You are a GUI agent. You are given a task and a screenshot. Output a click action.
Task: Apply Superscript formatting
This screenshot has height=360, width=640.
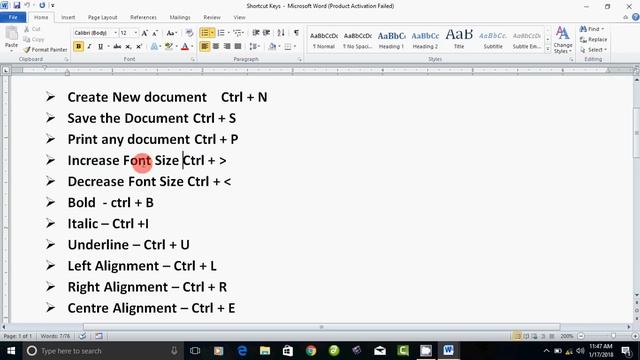pyautogui.click(x=139, y=47)
